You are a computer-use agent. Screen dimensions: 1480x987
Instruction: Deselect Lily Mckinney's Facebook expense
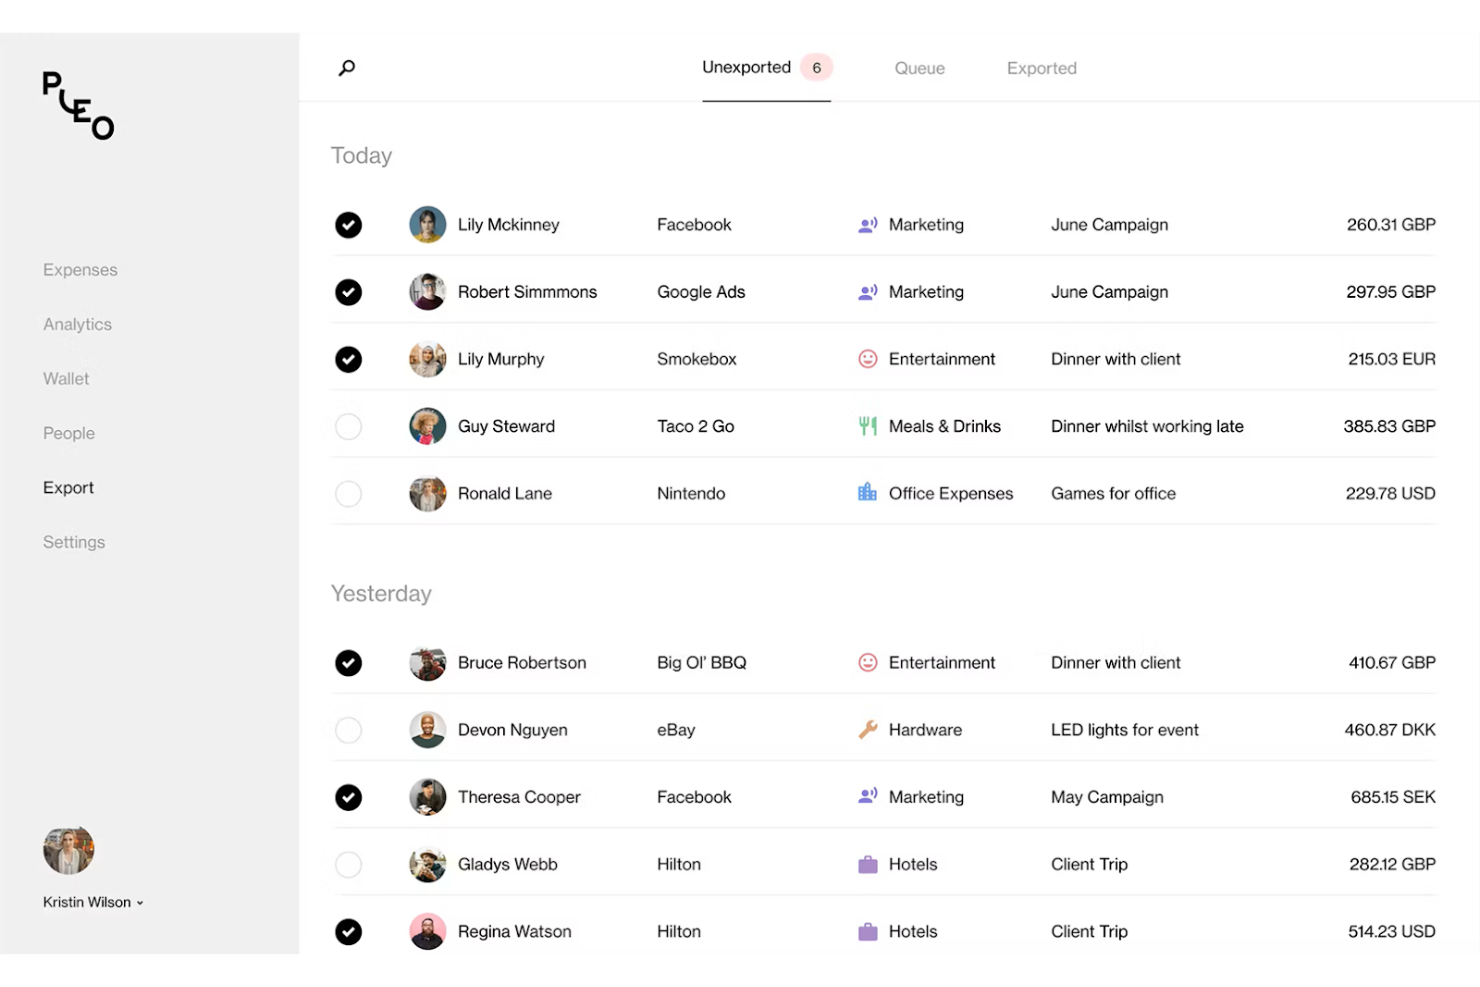[x=348, y=225]
